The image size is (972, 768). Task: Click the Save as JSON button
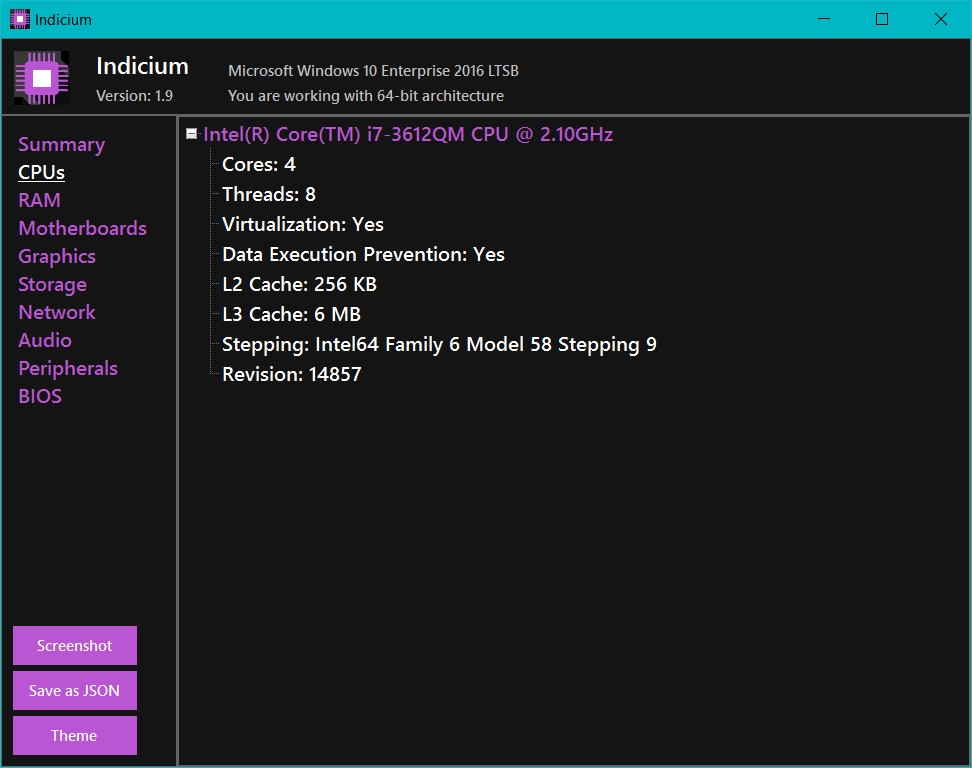coord(75,691)
